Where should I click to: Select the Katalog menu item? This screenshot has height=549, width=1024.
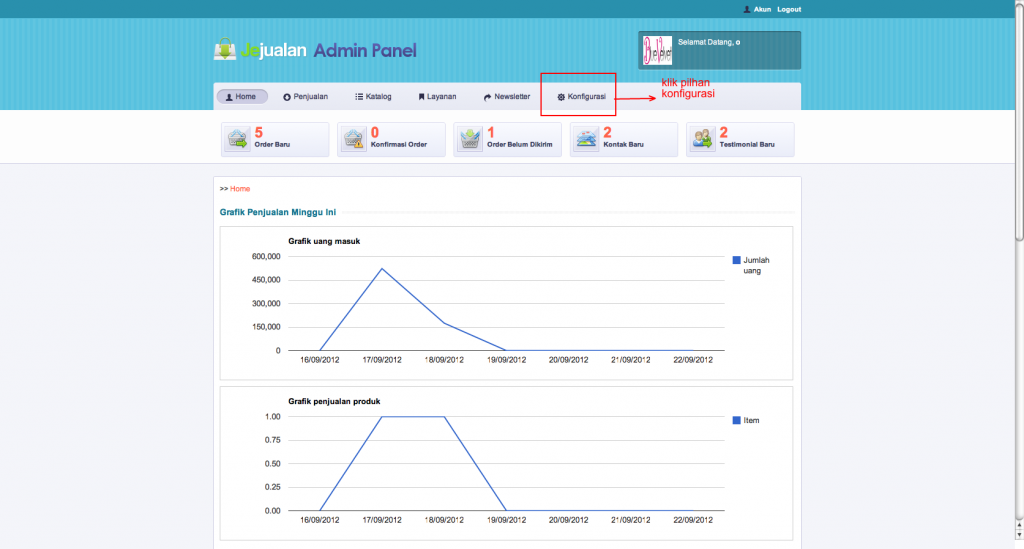point(373,97)
